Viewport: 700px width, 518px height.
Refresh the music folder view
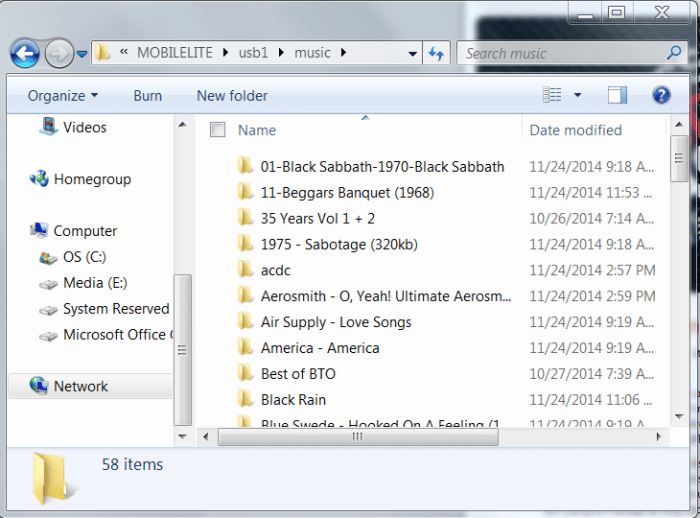[436, 54]
